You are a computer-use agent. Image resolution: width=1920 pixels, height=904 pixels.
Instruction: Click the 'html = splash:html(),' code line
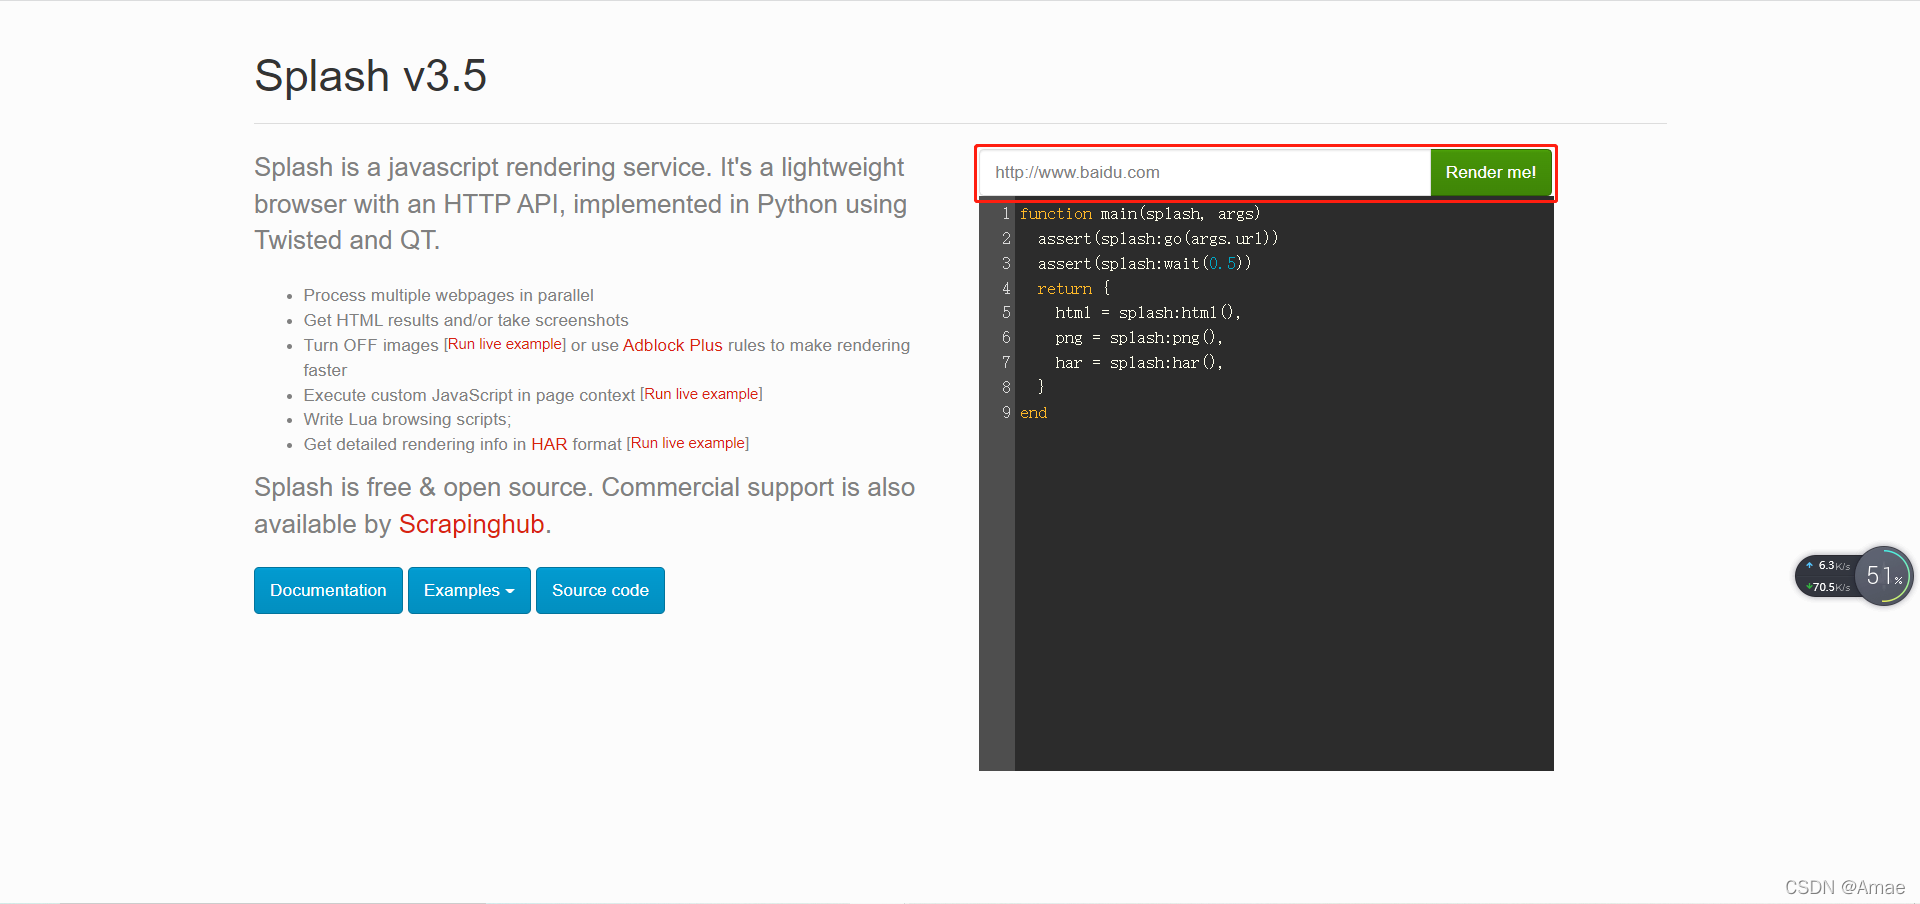click(x=1148, y=313)
